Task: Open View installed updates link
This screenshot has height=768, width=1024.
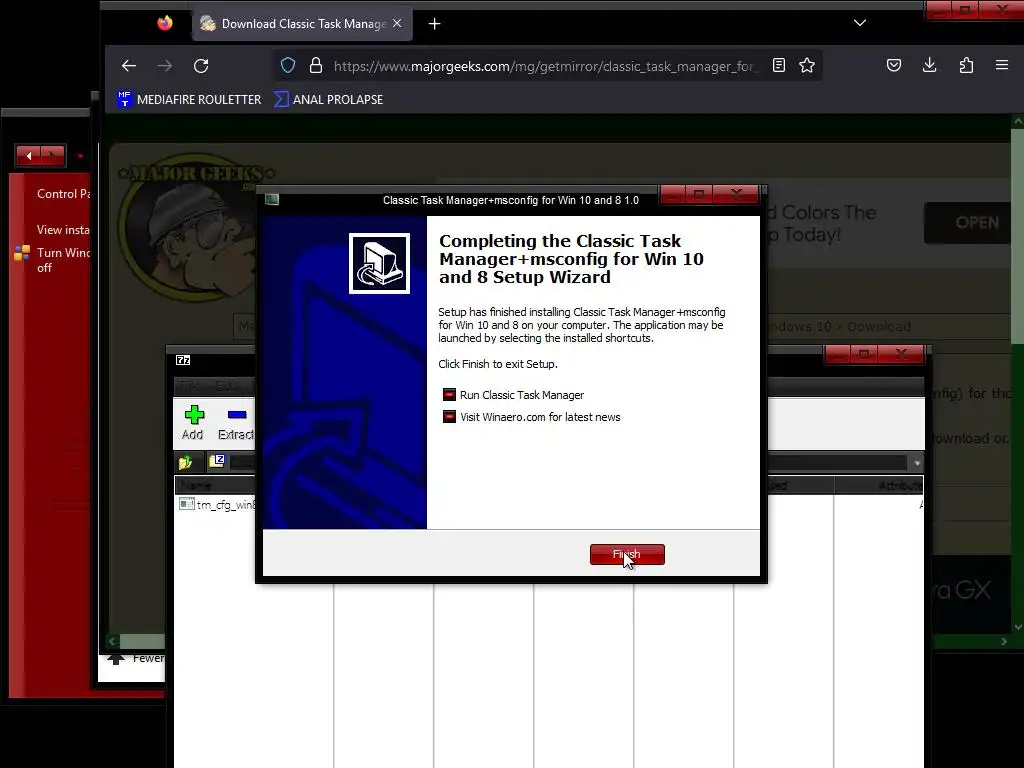Action: [63, 230]
